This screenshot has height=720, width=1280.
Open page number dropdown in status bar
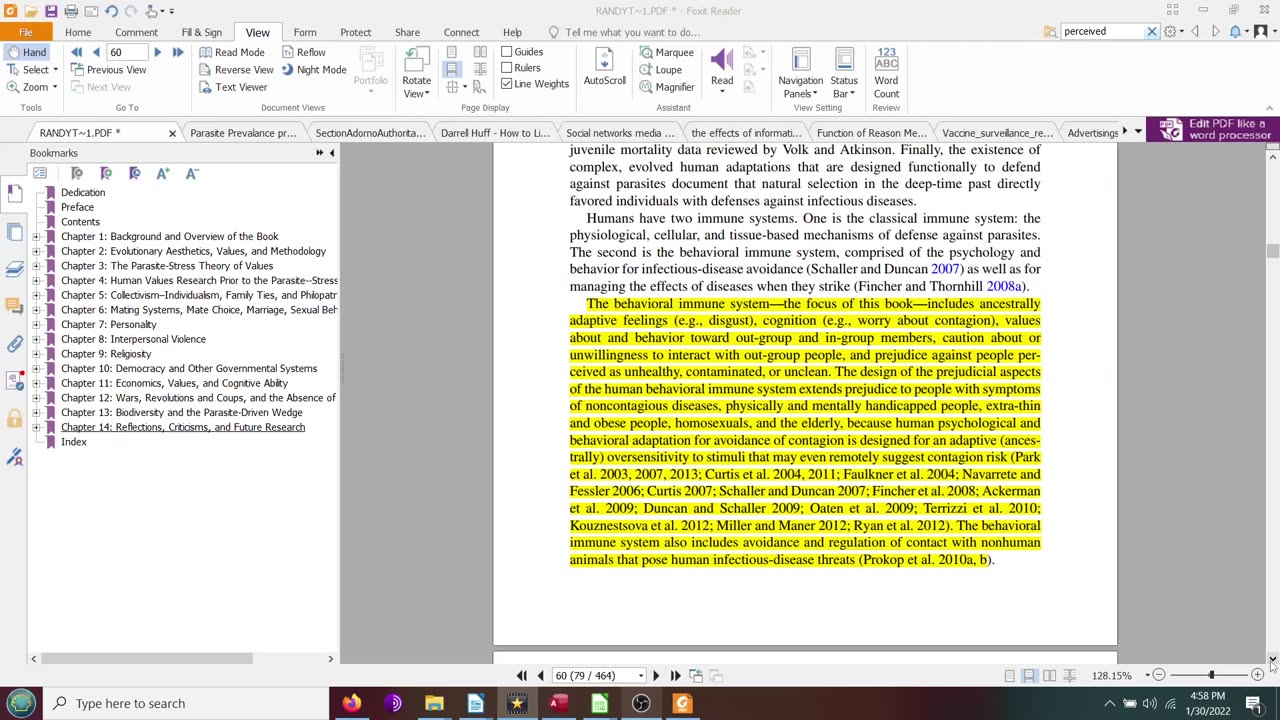[641, 676]
